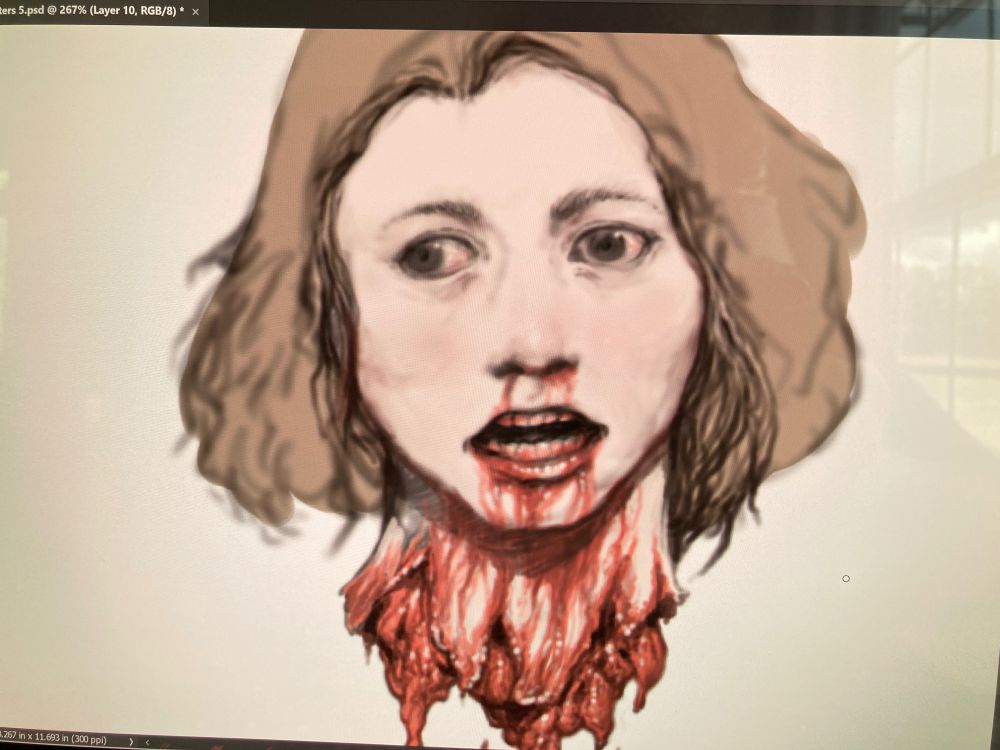1000x750 pixels.
Task: Click the severed head artwork on the canvas
Action: (x=520, y=389)
